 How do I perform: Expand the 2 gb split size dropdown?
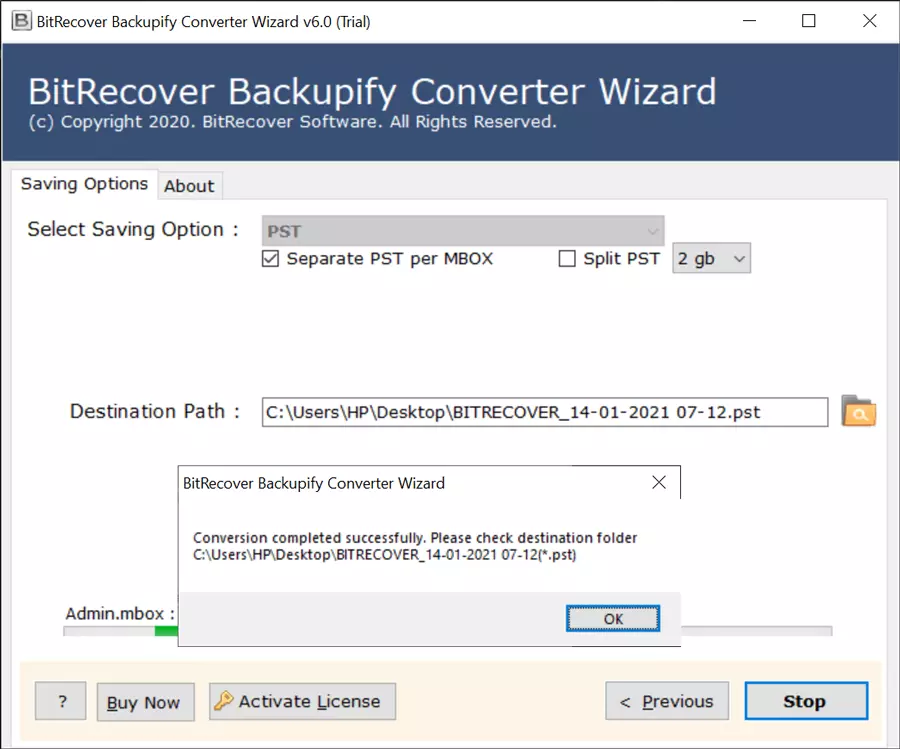(x=711, y=258)
